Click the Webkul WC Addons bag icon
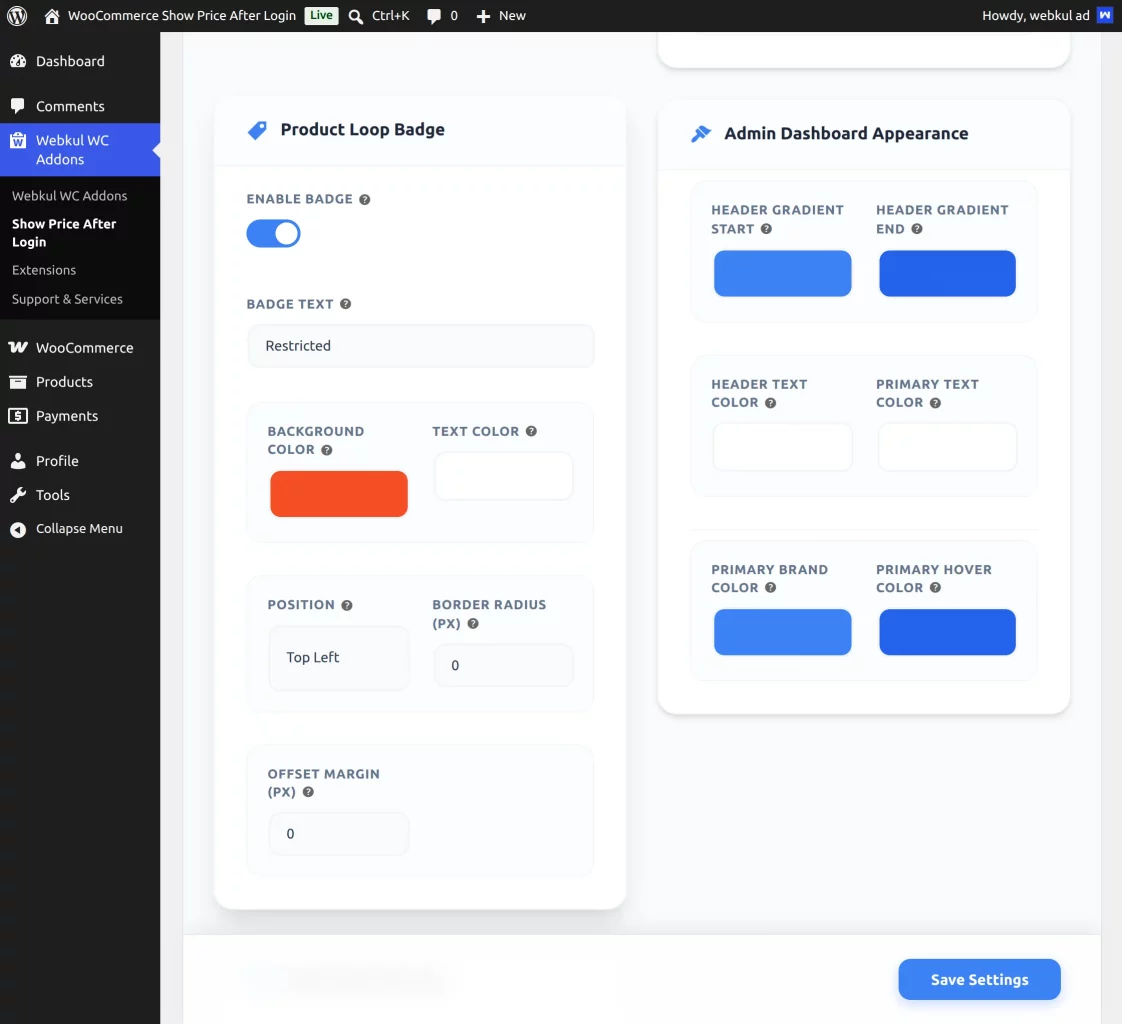 tap(18, 140)
